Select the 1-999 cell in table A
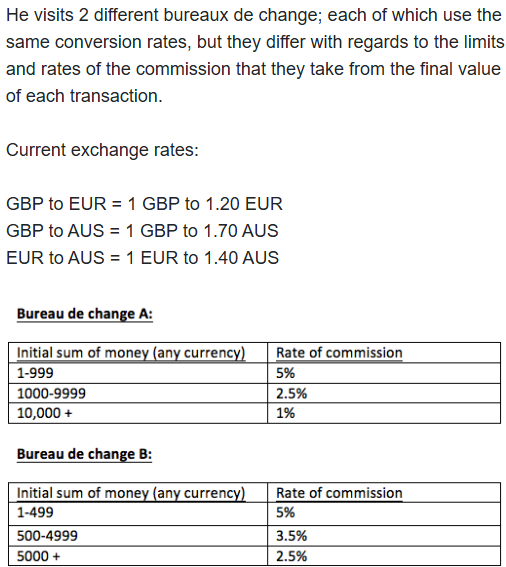The width and height of the screenshot is (506, 567). click(138, 373)
